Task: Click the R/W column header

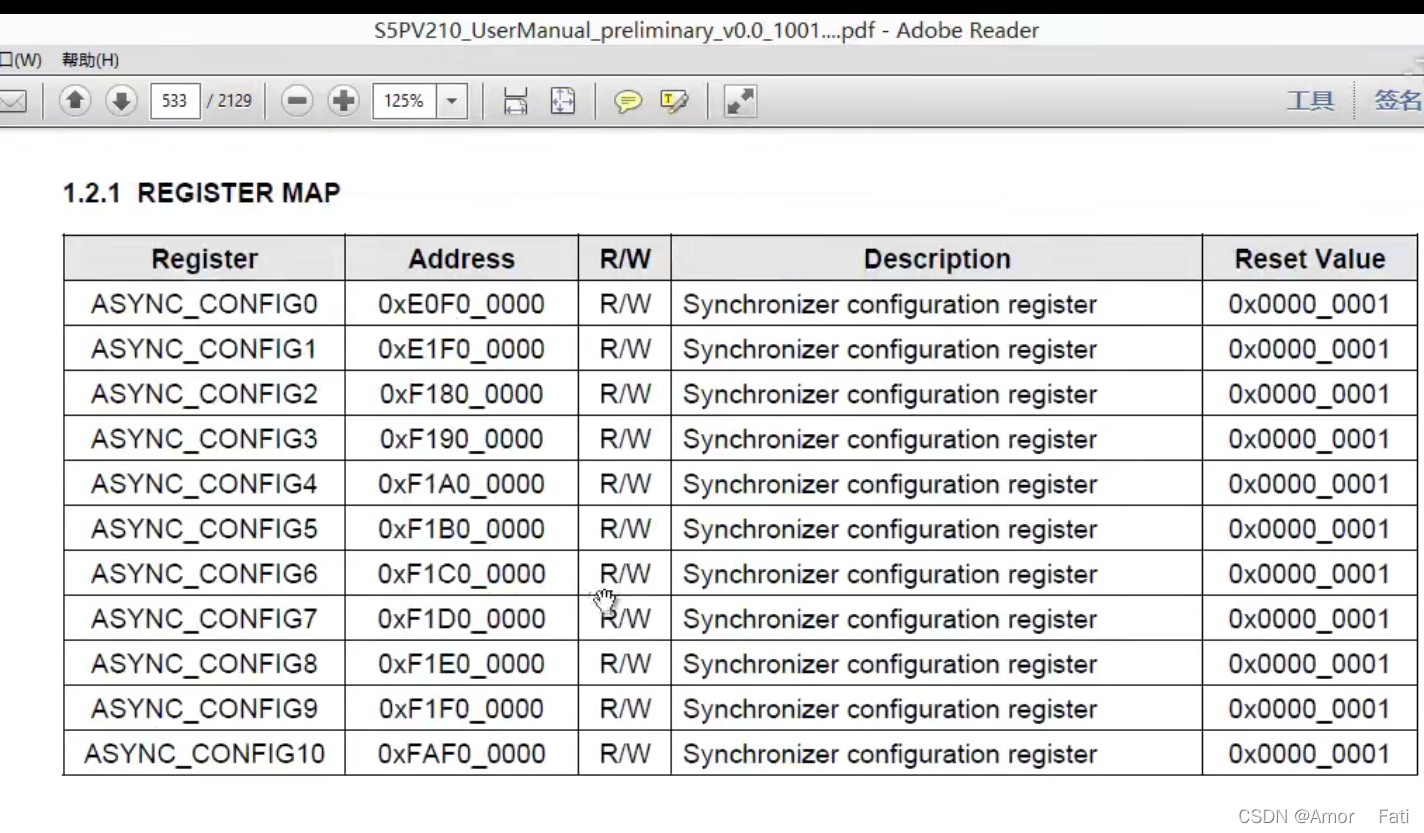Action: [x=625, y=259]
